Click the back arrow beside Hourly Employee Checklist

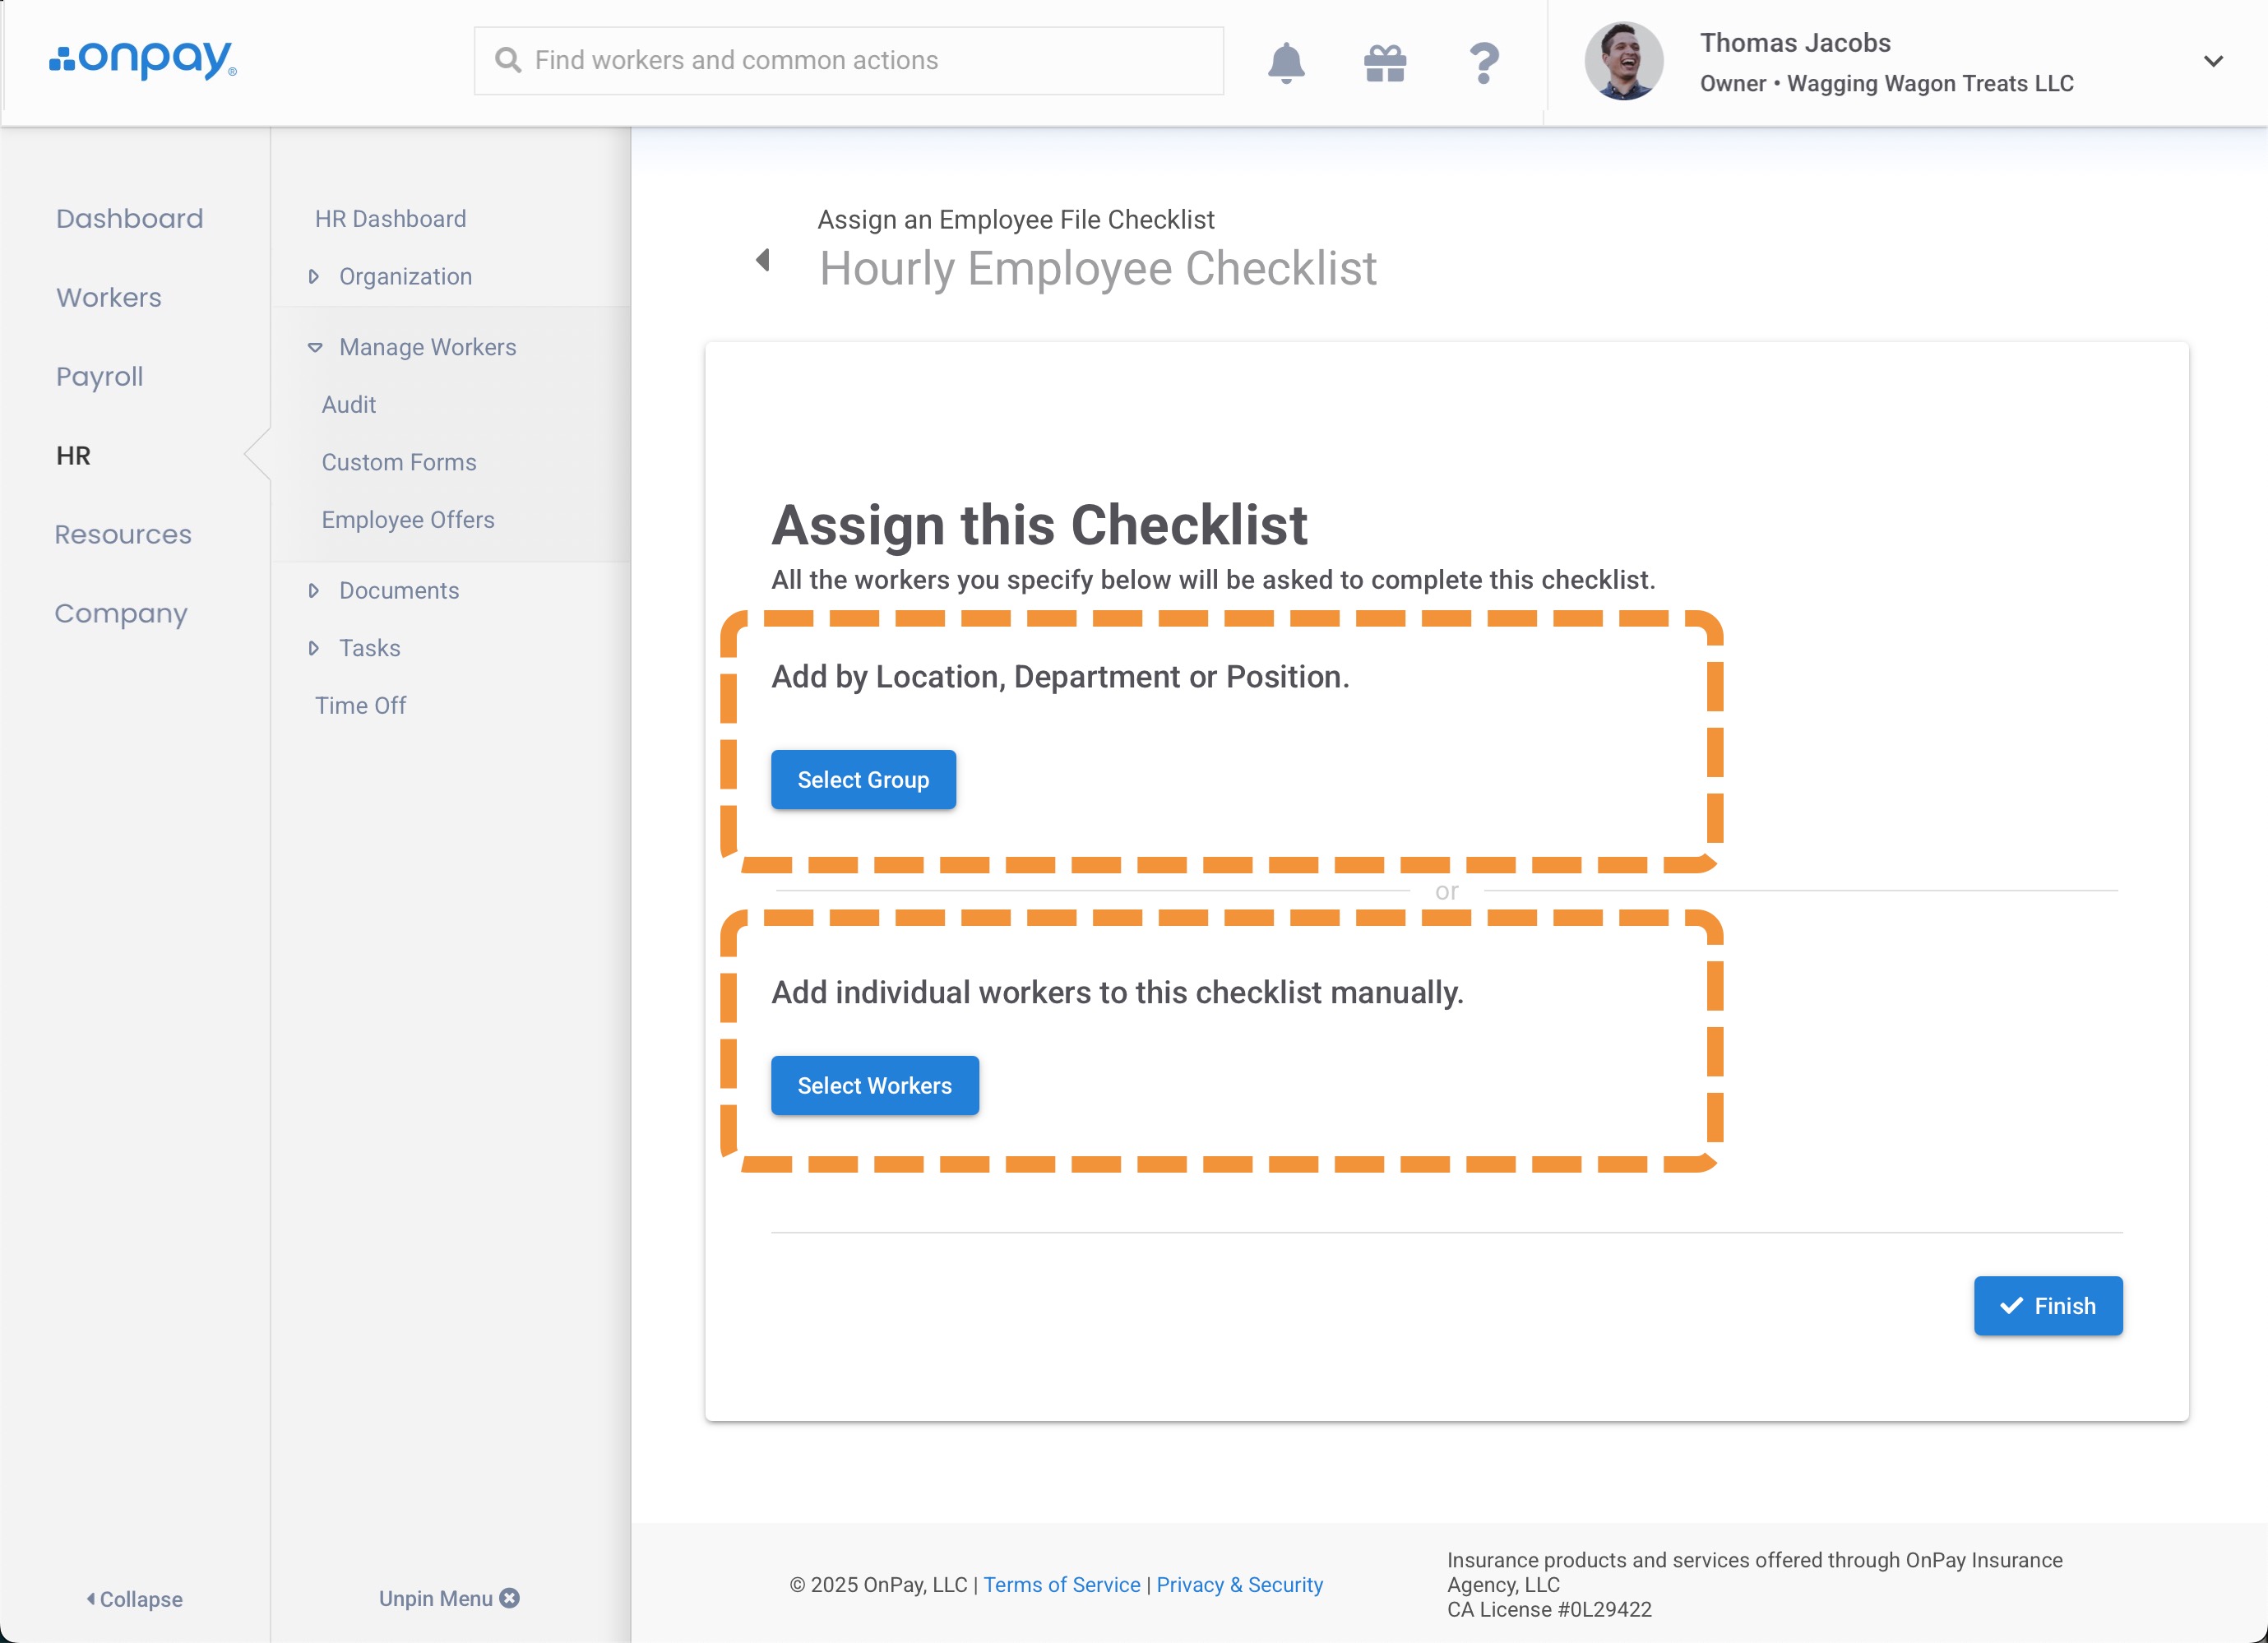point(763,260)
